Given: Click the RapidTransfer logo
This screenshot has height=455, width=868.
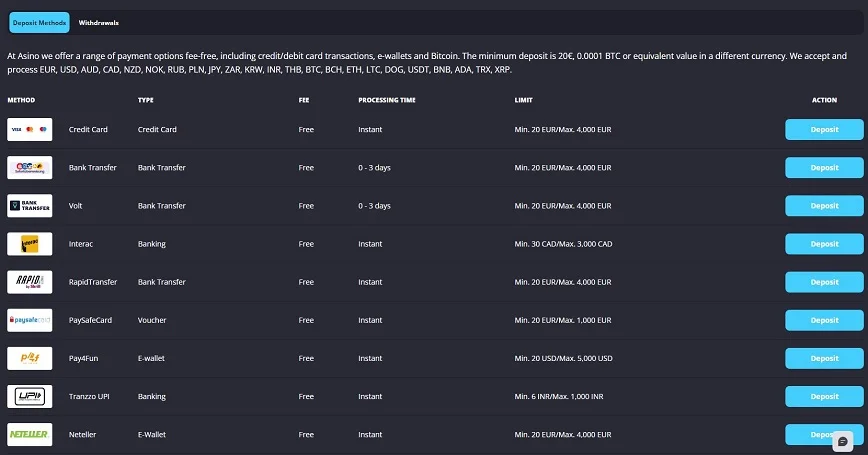Looking at the screenshot, I should pos(30,282).
